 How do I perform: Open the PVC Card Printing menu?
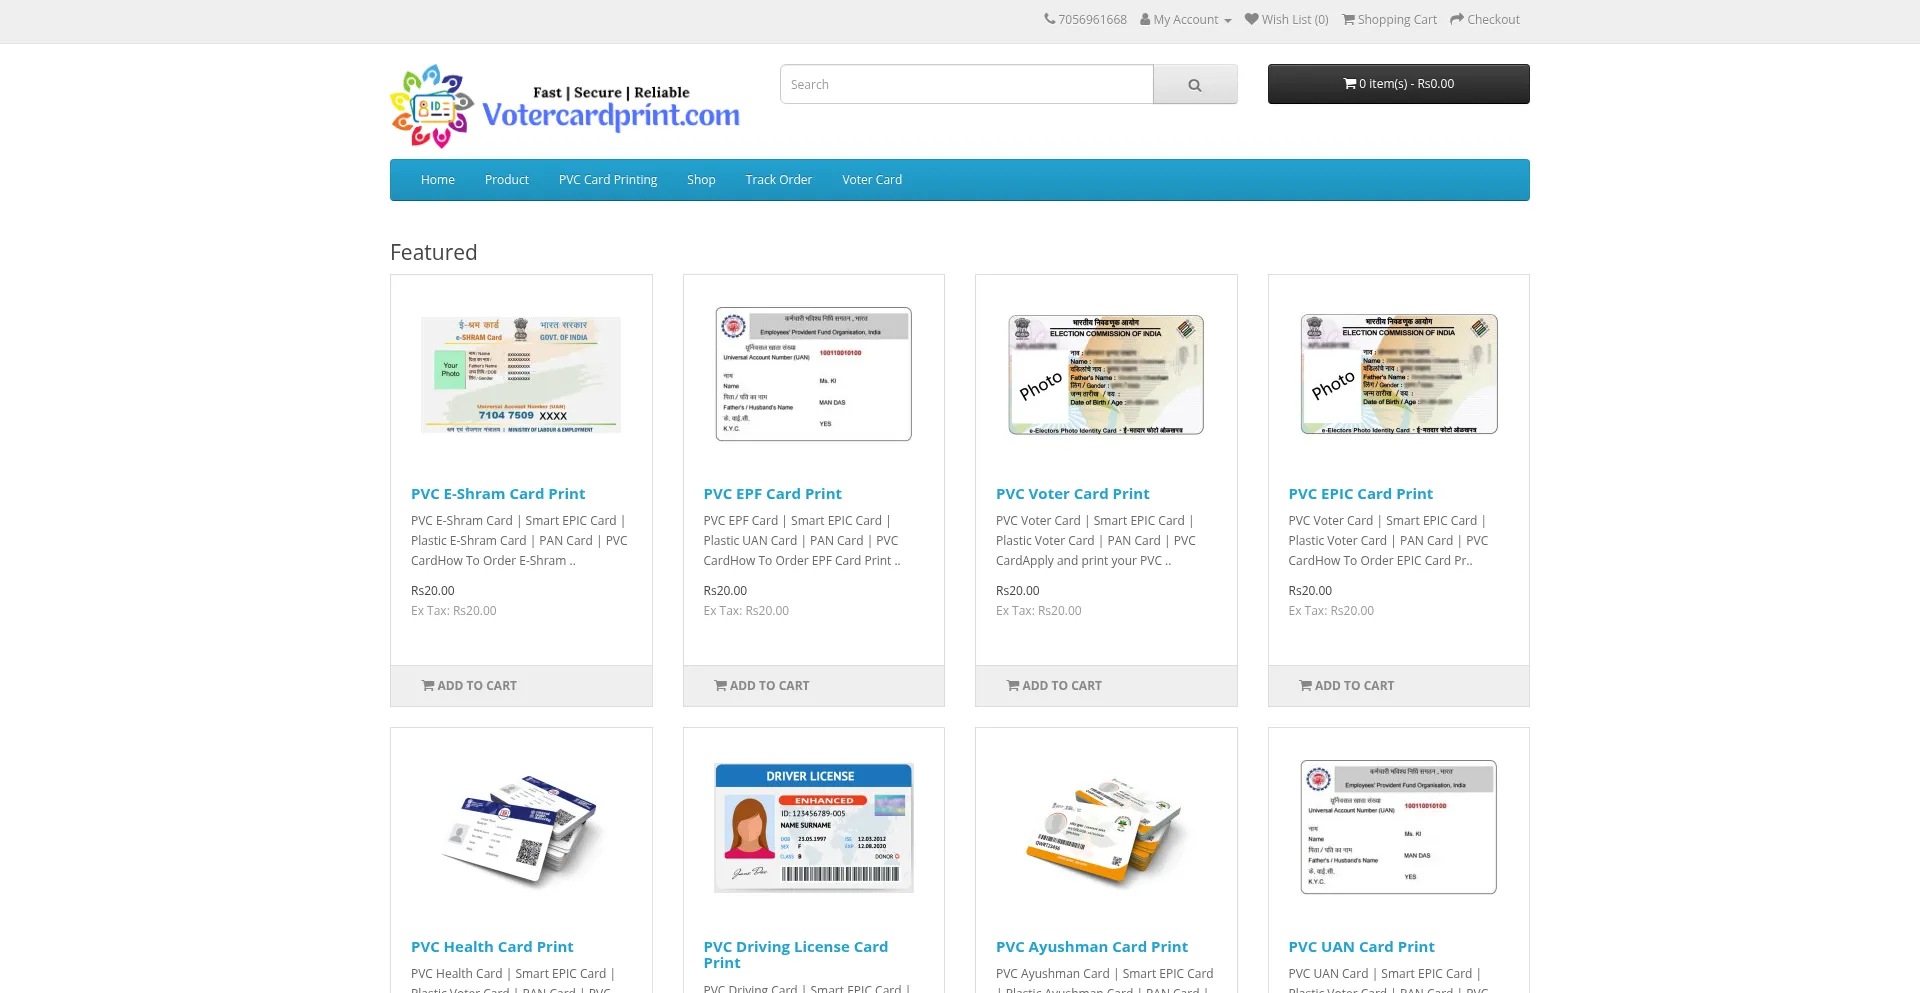pyautogui.click(x=608, y=180)
